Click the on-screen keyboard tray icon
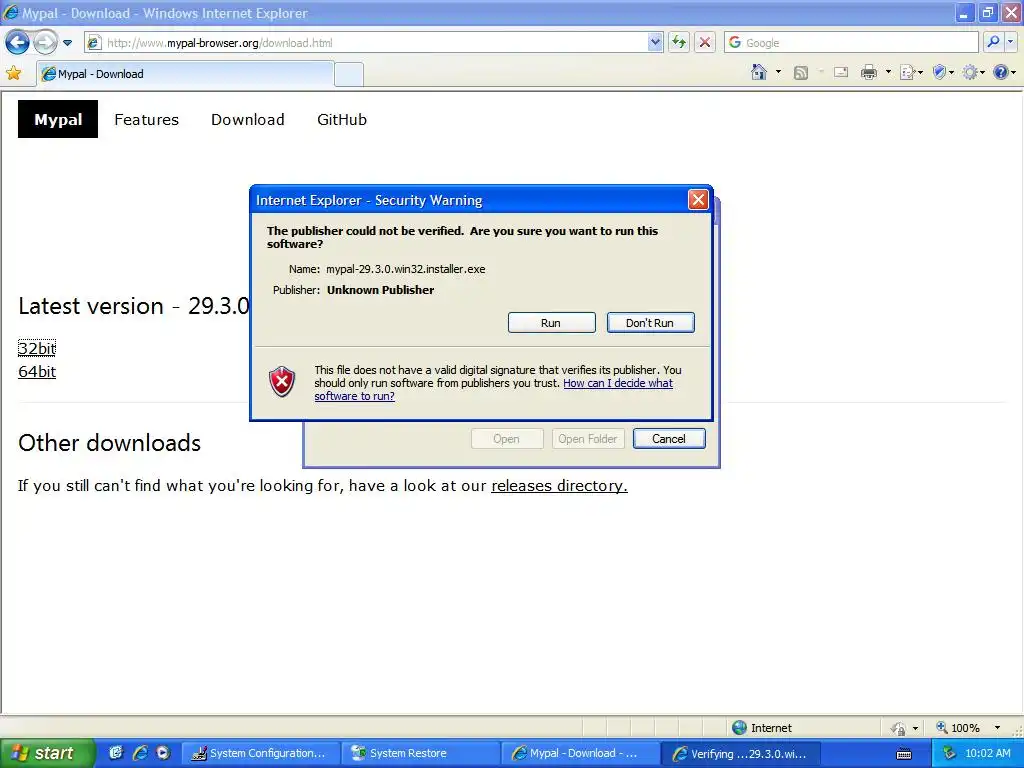Screen dimensions: 1024x768 (904, 754)
